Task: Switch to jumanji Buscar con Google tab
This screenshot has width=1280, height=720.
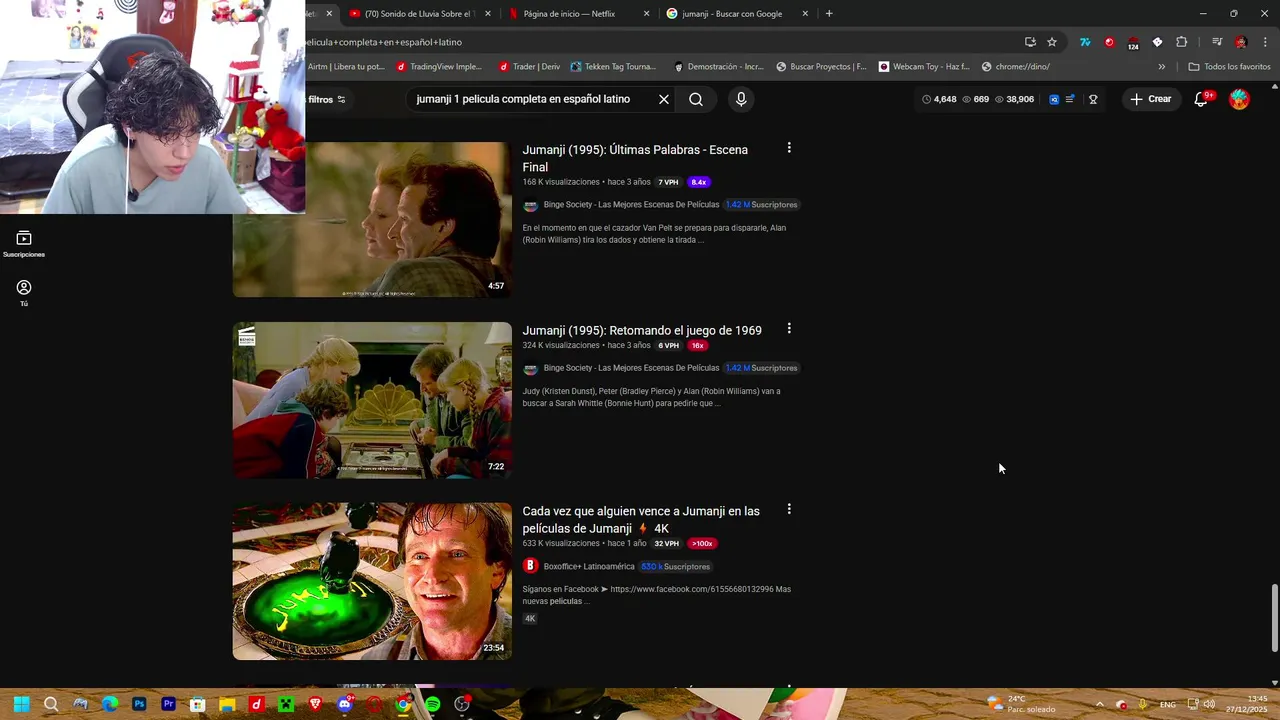Action: (x=738, y=14)
